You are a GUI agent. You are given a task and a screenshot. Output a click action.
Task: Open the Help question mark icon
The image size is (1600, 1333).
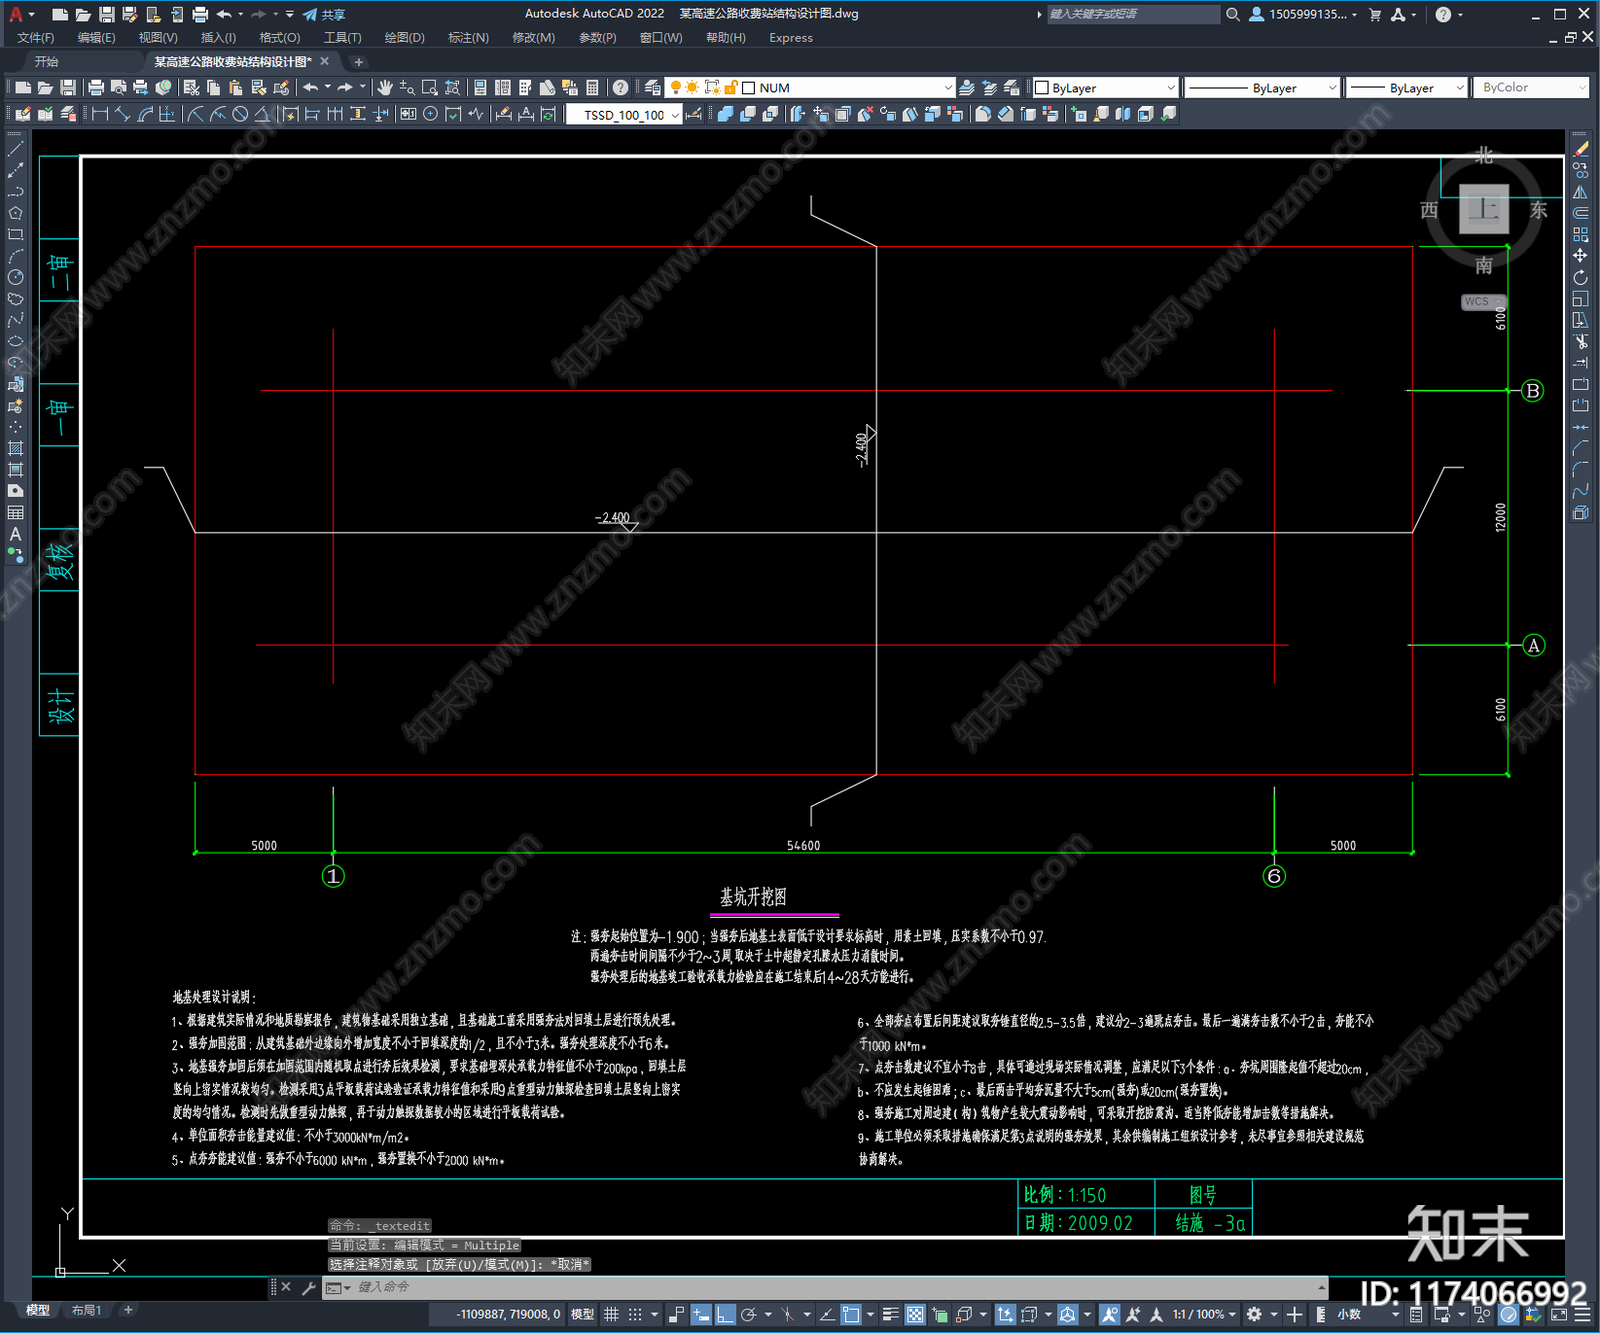pyautogui.click(x=620, y=88)
